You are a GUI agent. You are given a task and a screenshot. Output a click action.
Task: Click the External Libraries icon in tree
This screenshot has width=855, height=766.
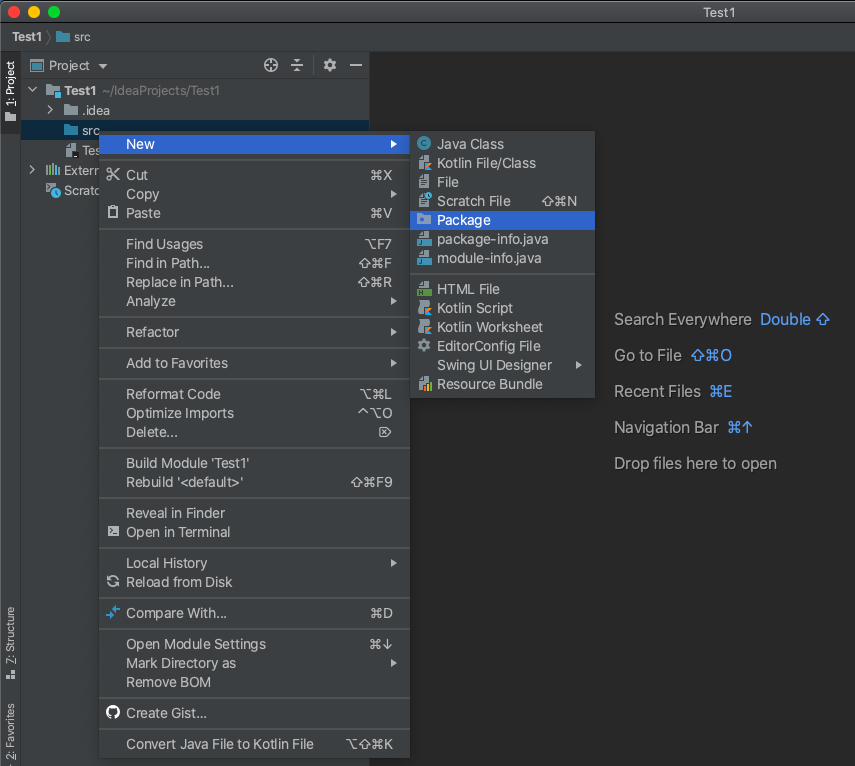(52, 170)
